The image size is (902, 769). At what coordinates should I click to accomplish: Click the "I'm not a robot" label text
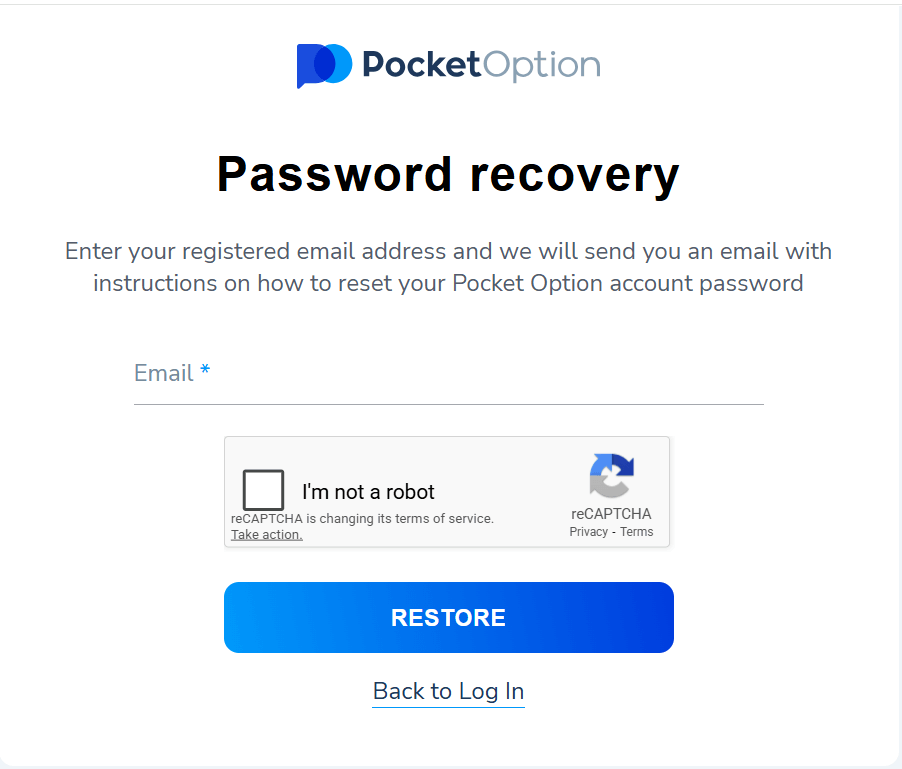click(368, 492)
